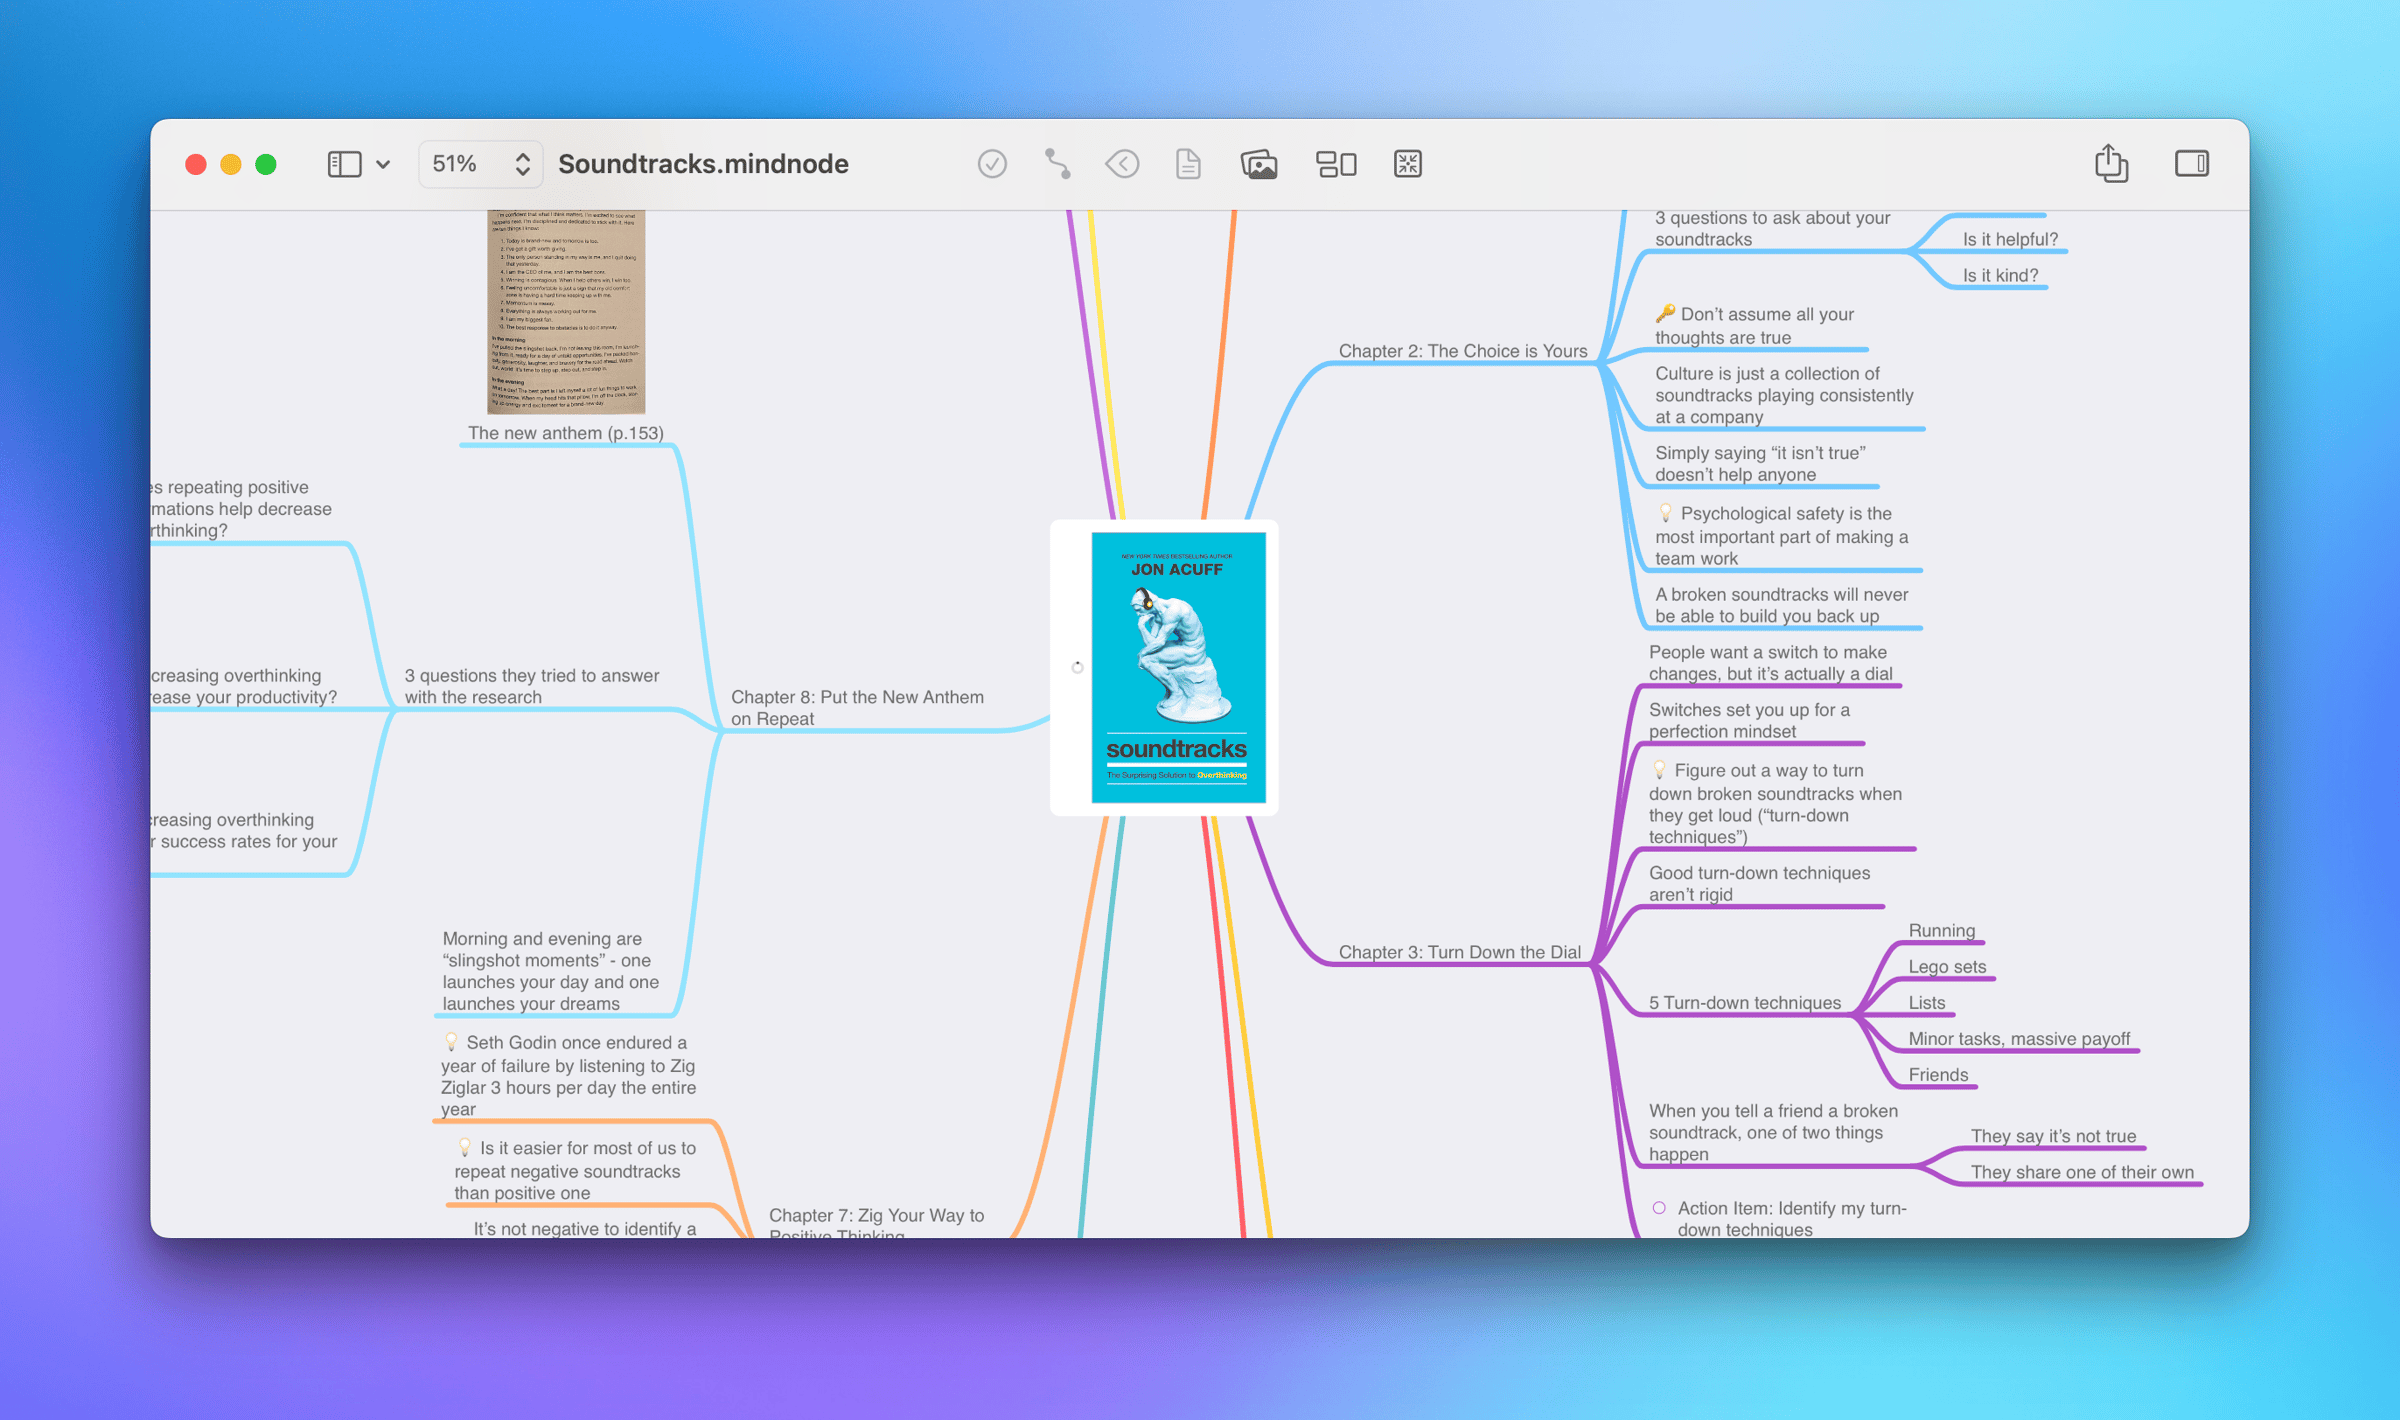Open the sidebar options chevron

click(383, 165)
